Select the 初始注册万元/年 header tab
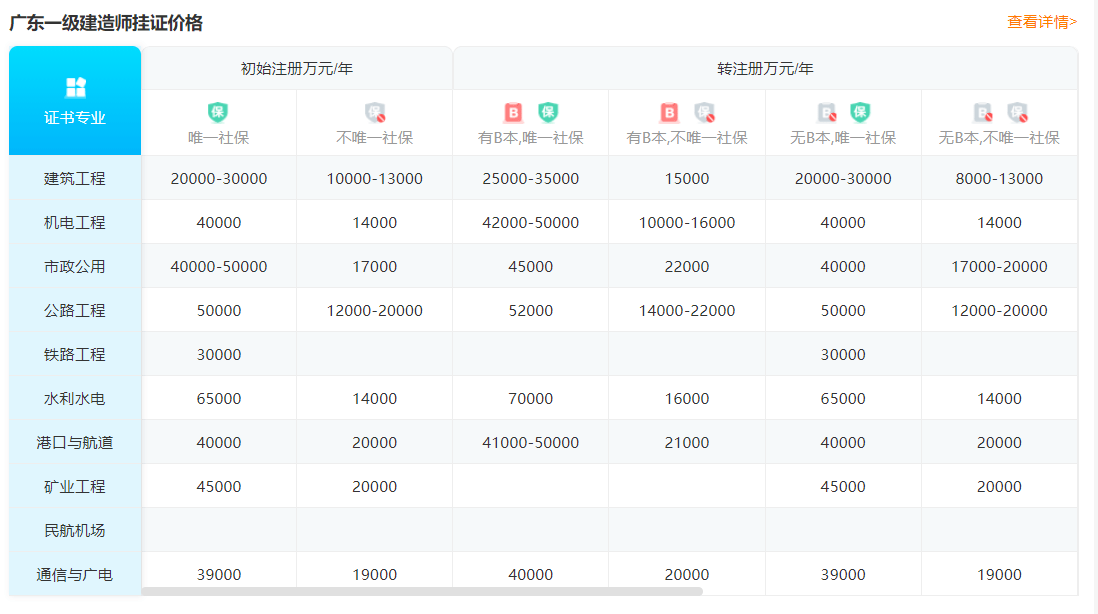Viewport: 1098px width, 614px height. pos(297,69)
